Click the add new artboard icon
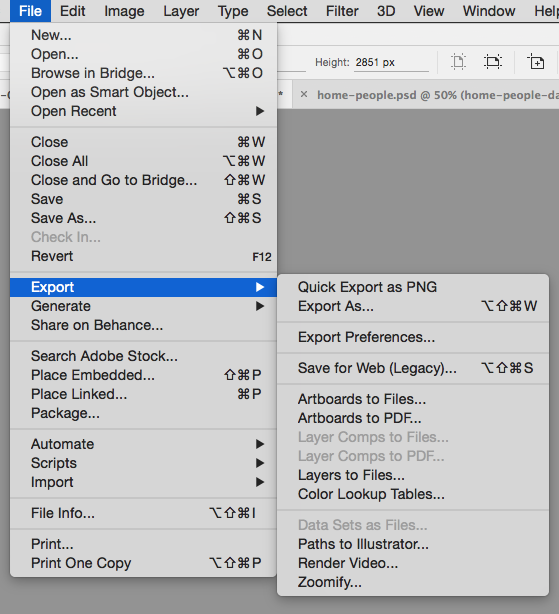This screenshot has height=614, width=559. pos(536,62)
